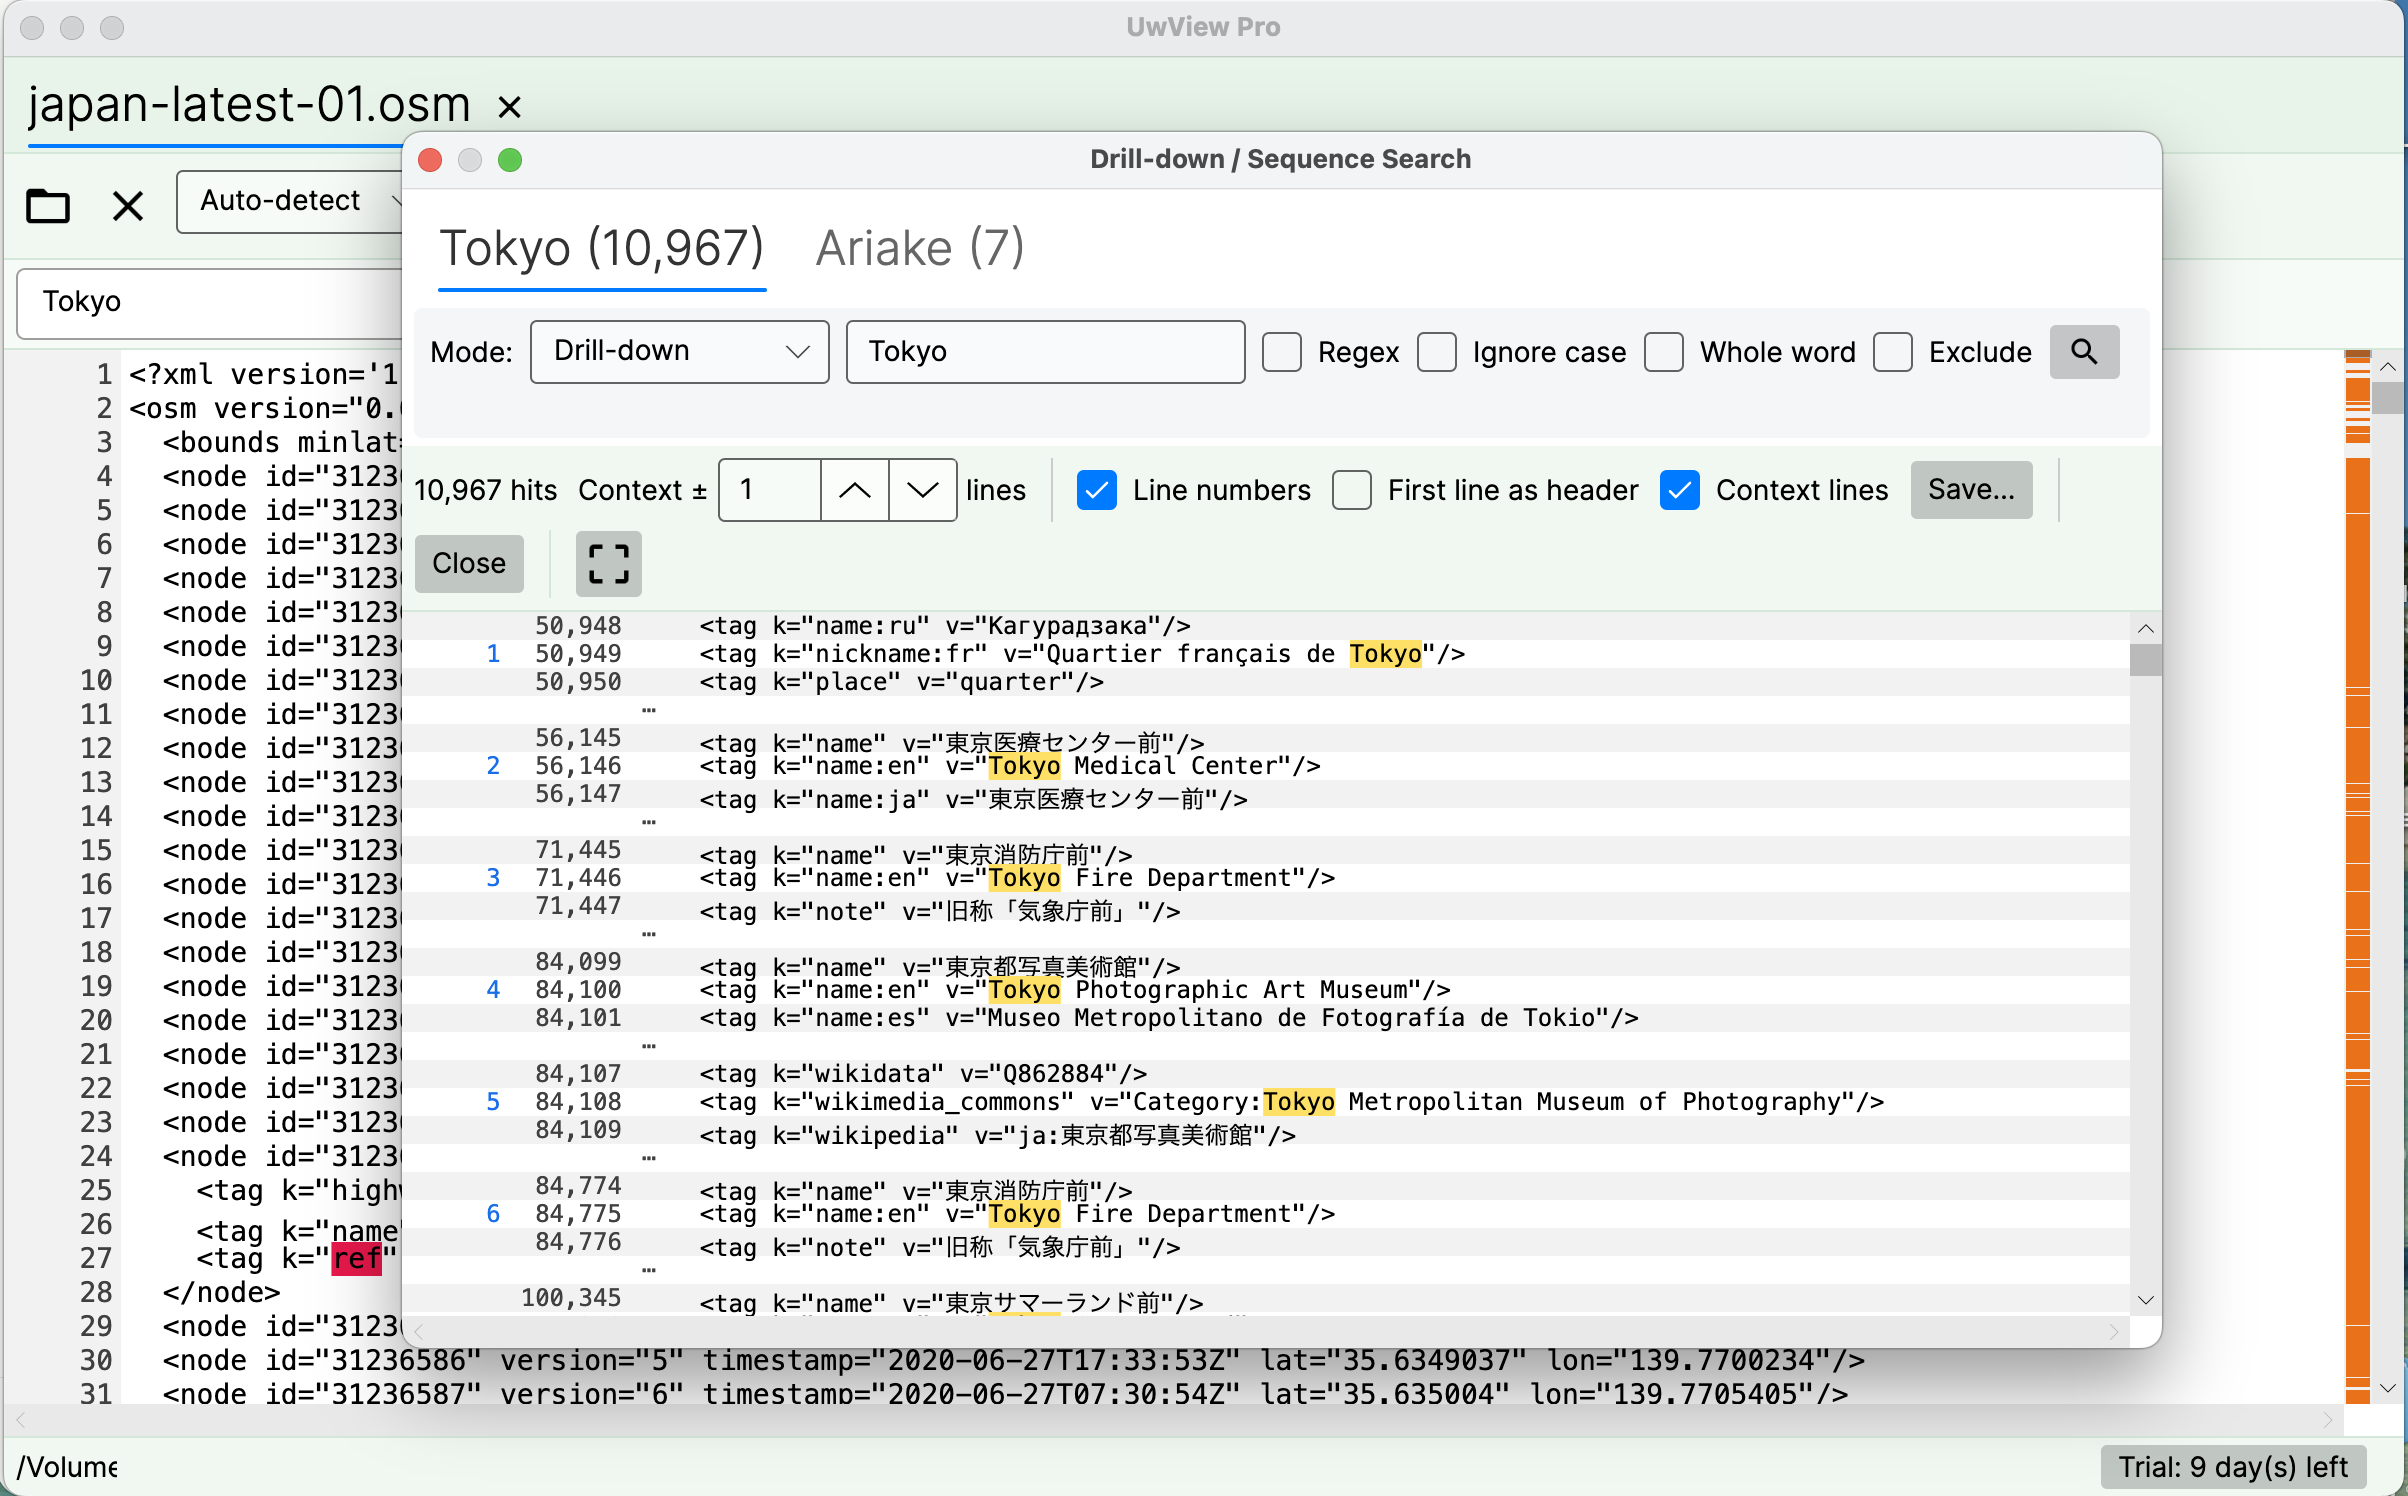Enable the Exclude checkbox
Viewport: 2408px width, 1496px height.
tap(1892, 352)
